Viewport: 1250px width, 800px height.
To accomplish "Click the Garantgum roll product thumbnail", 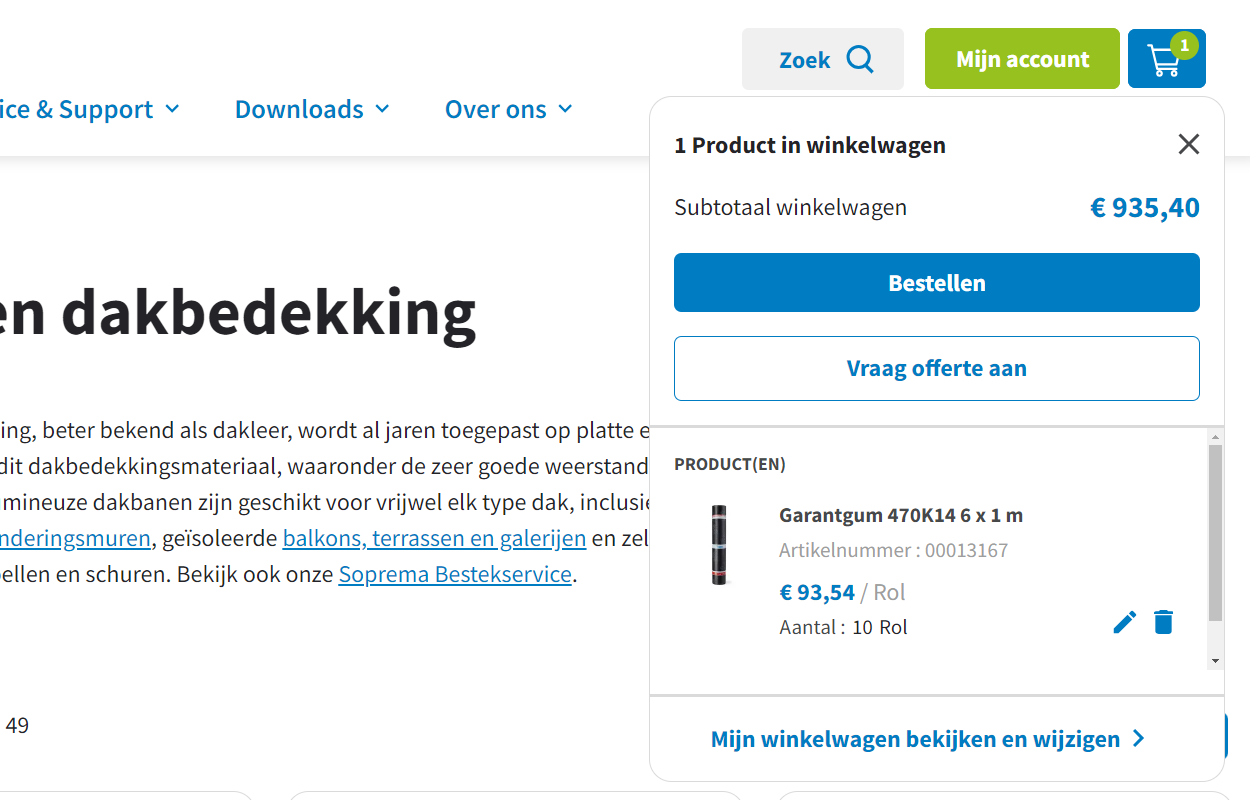I will 718,545.
